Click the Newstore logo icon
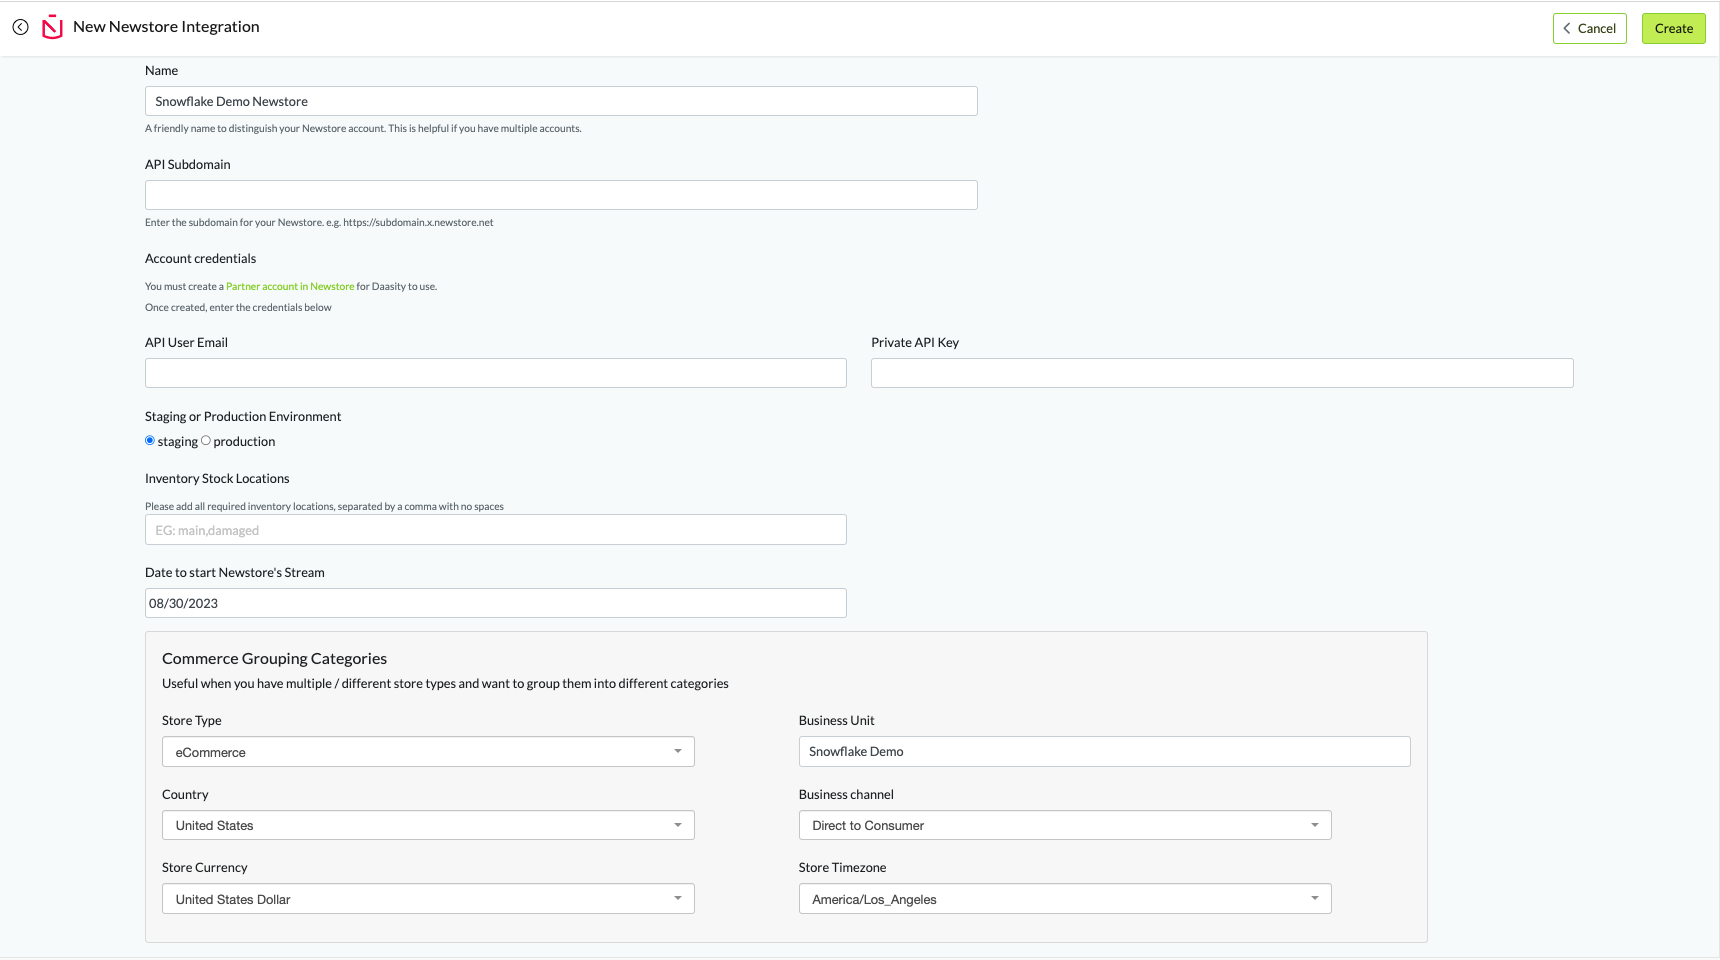The image size is (1720, 960). click(x=52, y=27)
